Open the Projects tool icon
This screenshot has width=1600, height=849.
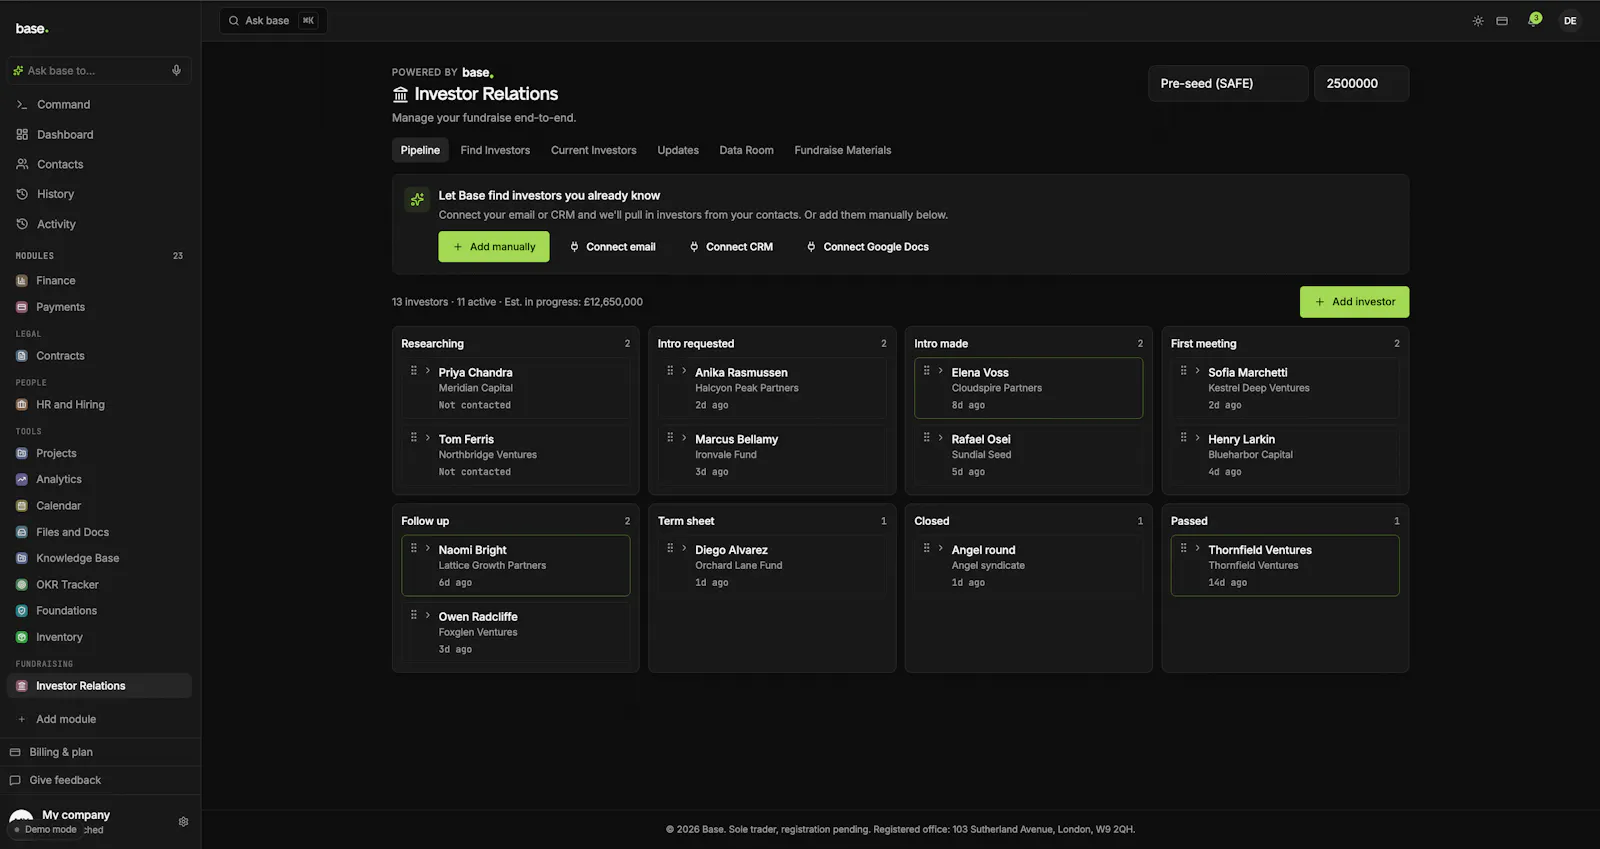coord(22,454)
